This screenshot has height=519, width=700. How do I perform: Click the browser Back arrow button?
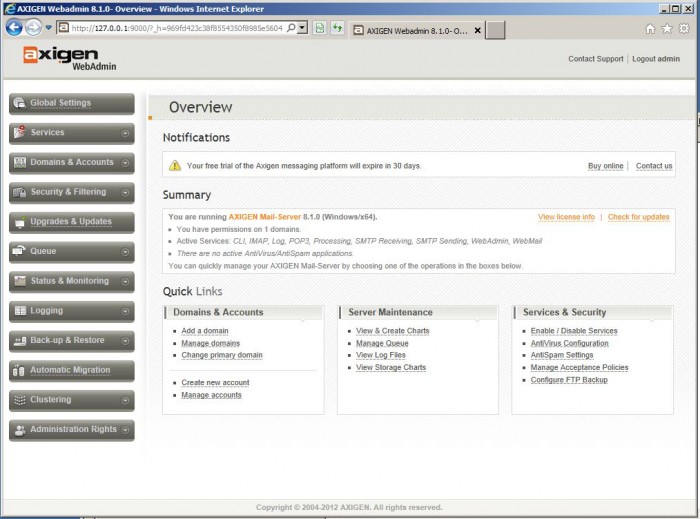tap(14, 28)
